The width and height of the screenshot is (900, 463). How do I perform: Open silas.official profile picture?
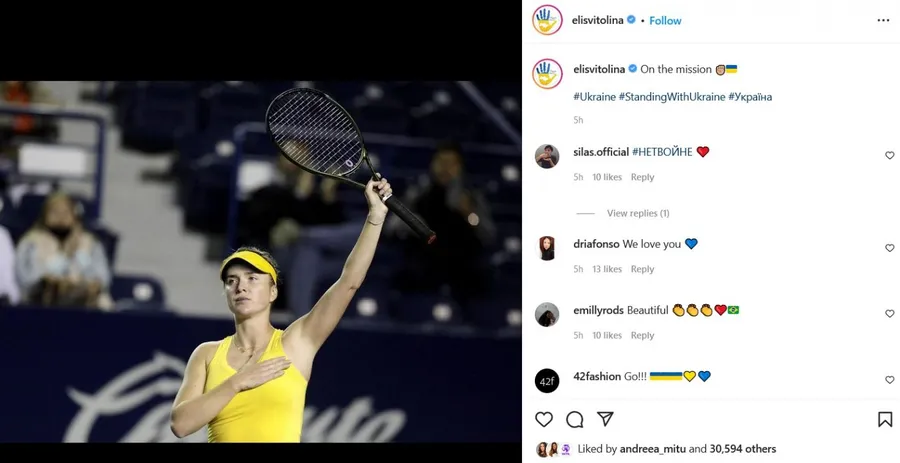(547, 156)
